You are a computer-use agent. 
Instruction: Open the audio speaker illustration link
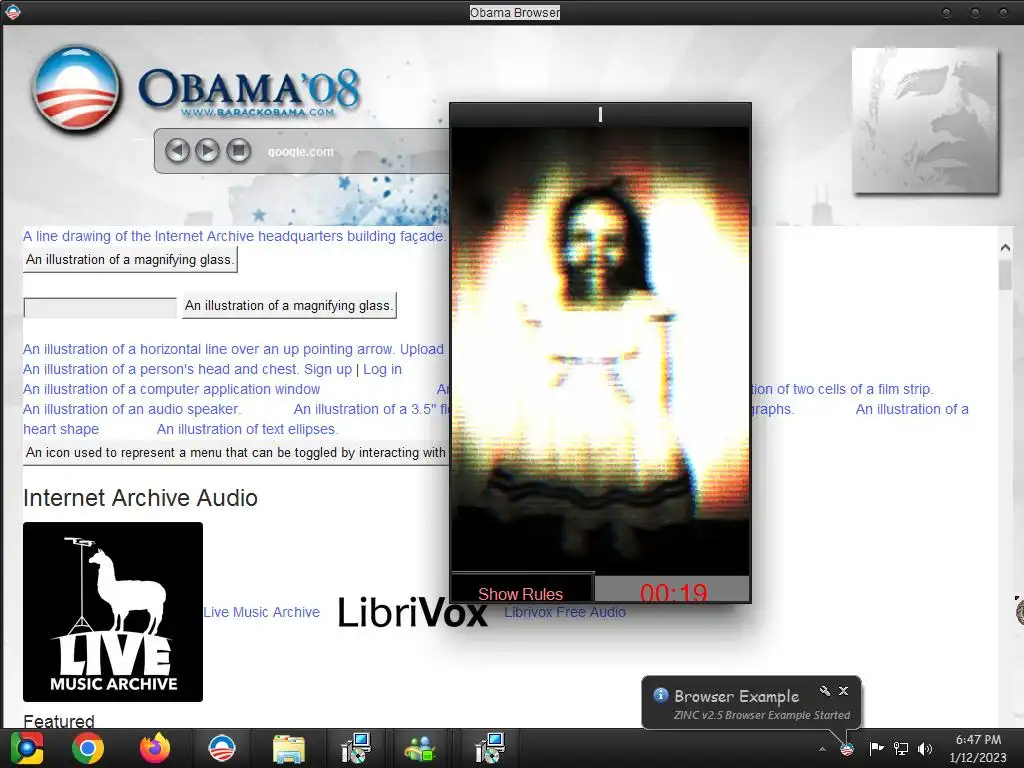pos(132,409)
